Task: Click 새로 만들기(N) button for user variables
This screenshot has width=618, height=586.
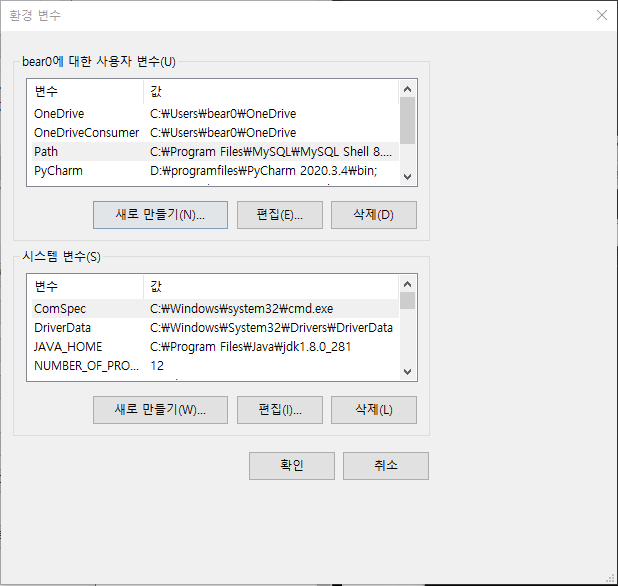Action: 160,215
